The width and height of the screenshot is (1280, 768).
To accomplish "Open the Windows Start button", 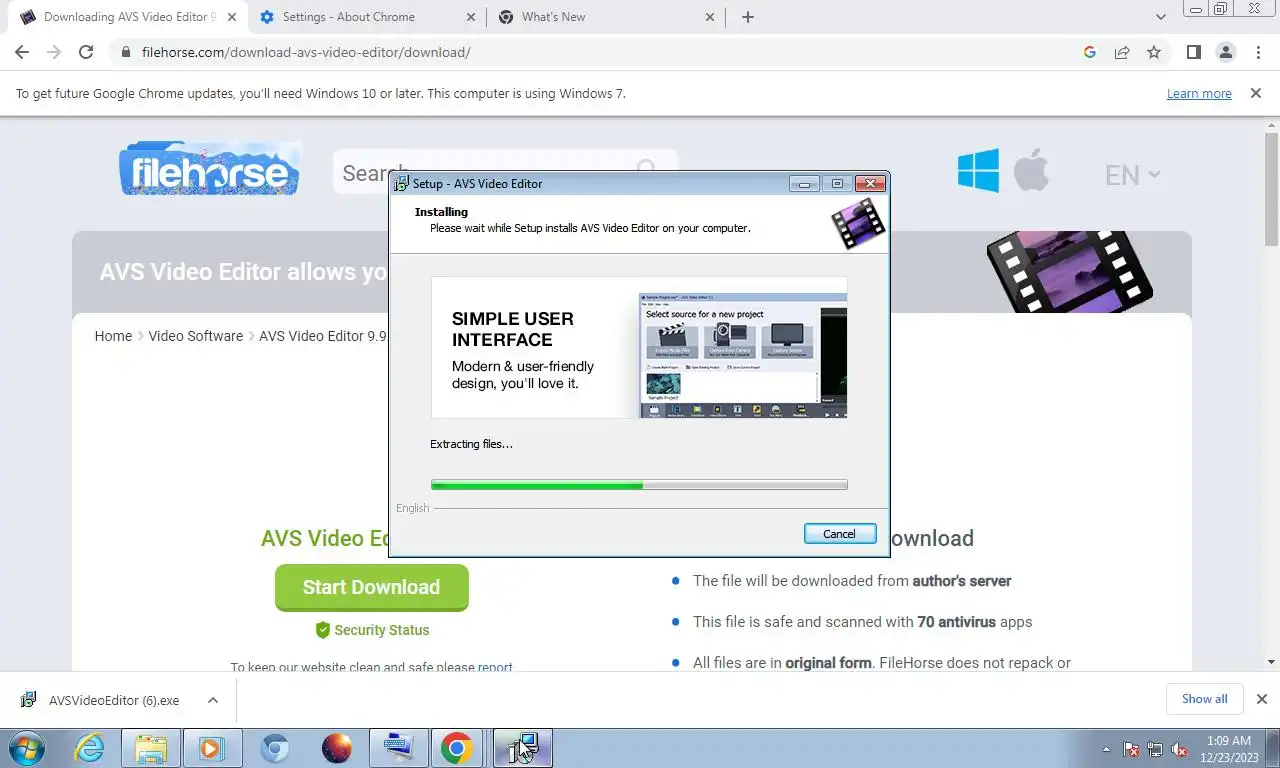I will tap(27, 748).
